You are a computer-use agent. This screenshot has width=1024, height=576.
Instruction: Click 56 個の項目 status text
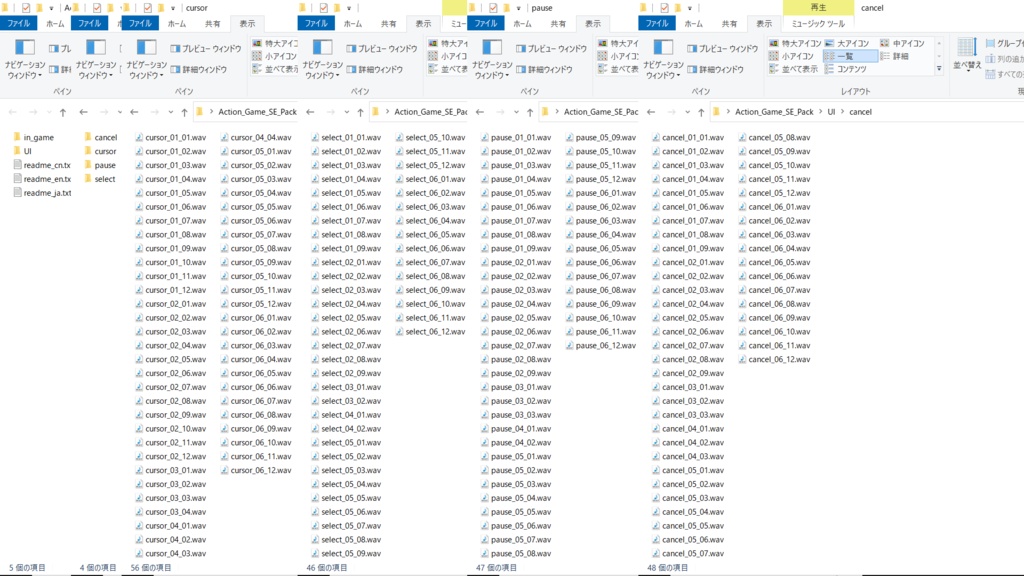point(151,568)
